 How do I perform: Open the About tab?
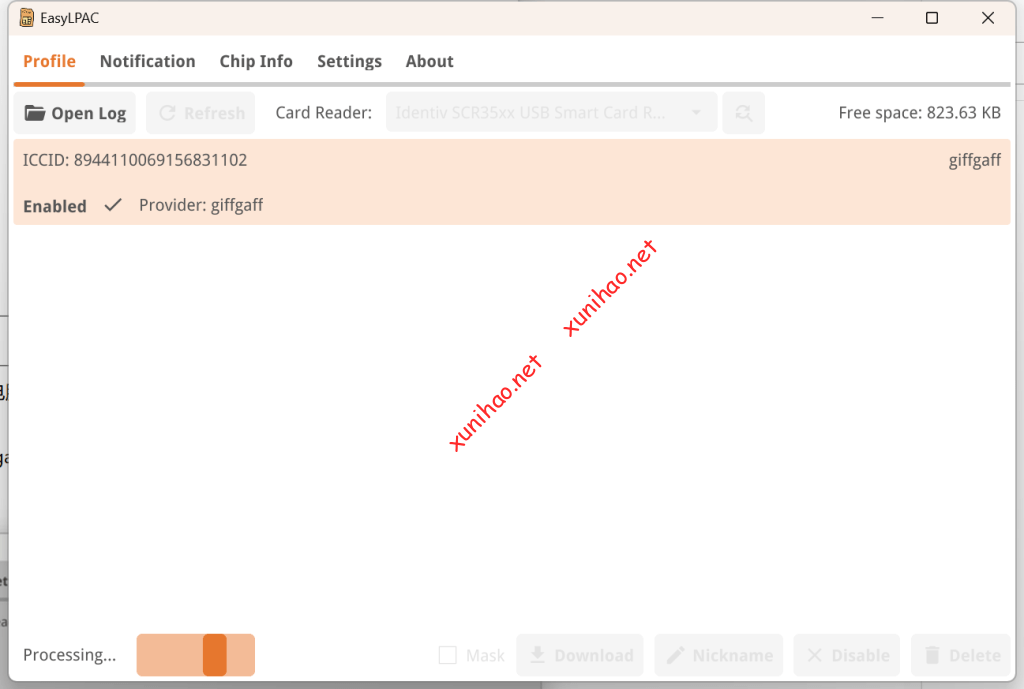point(429,61)
